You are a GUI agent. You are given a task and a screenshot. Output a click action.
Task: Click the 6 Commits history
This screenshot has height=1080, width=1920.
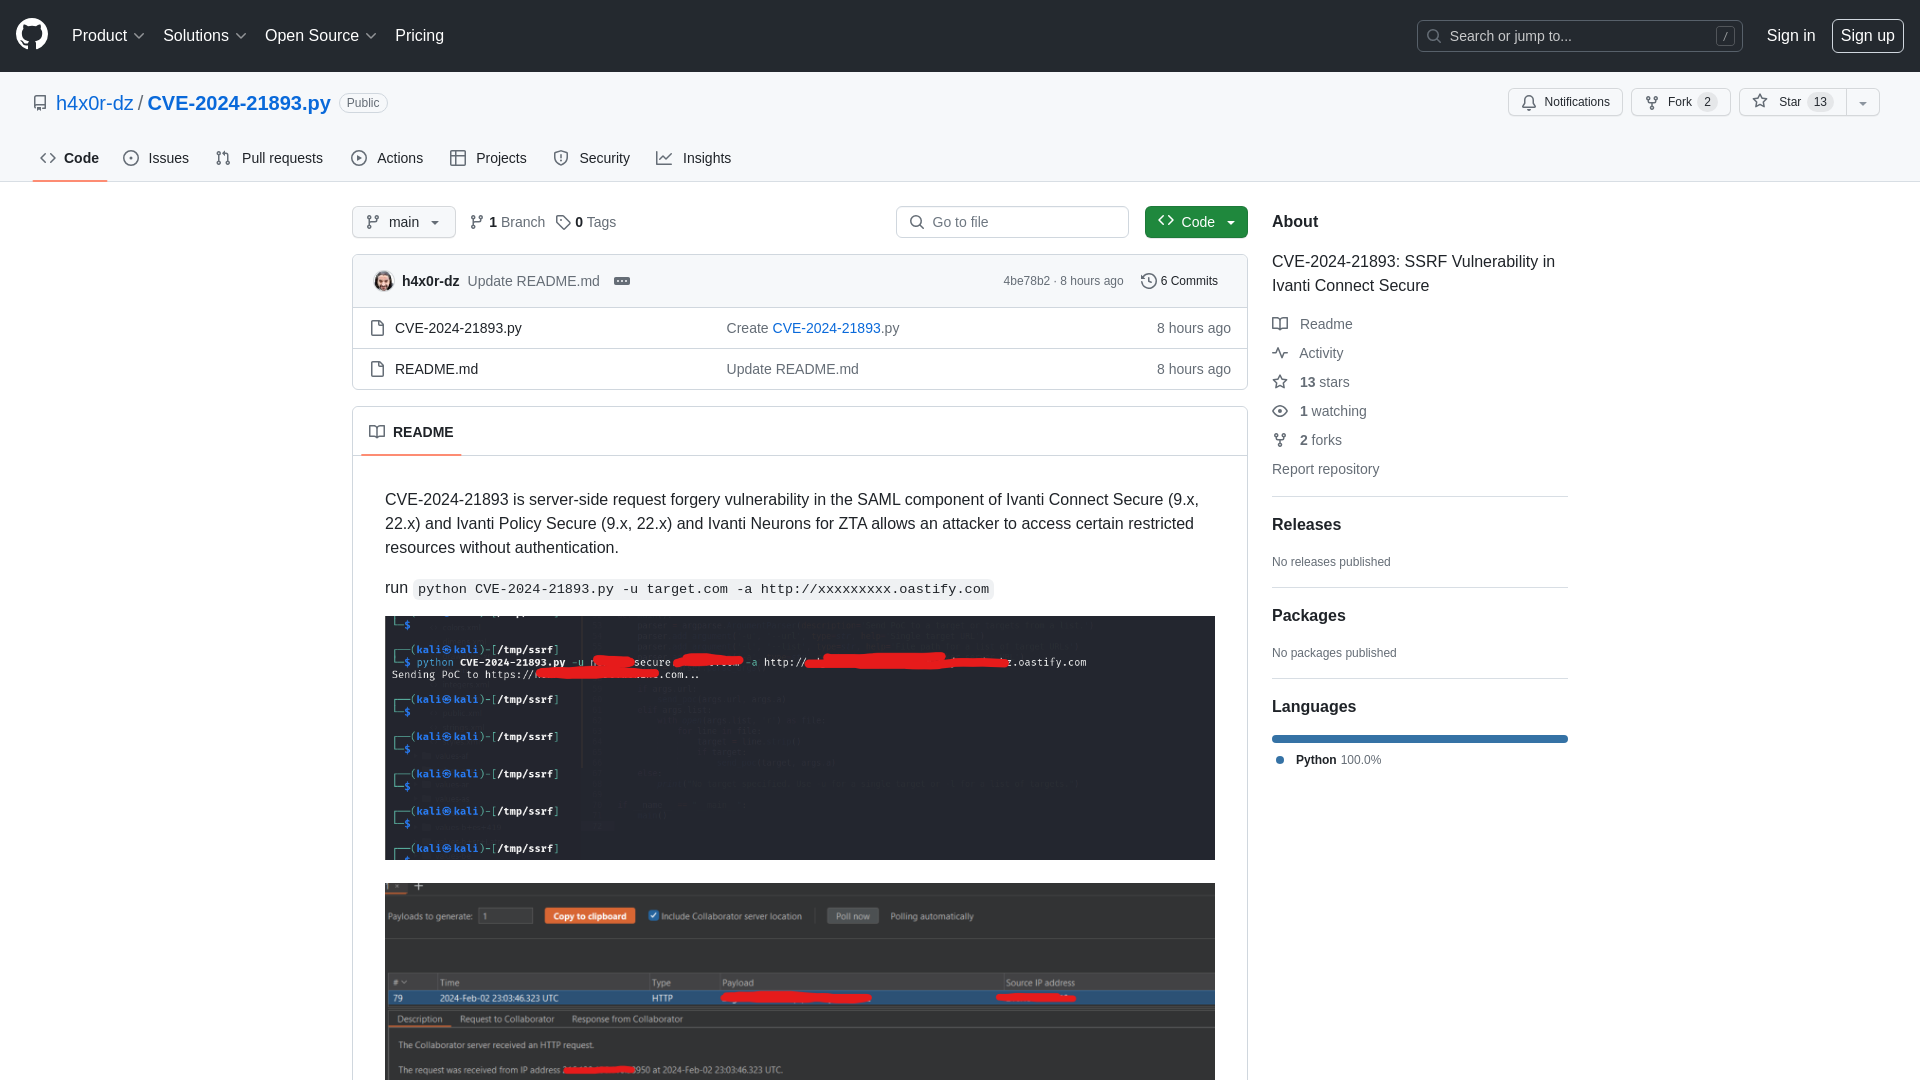(x=1180, y=280)
